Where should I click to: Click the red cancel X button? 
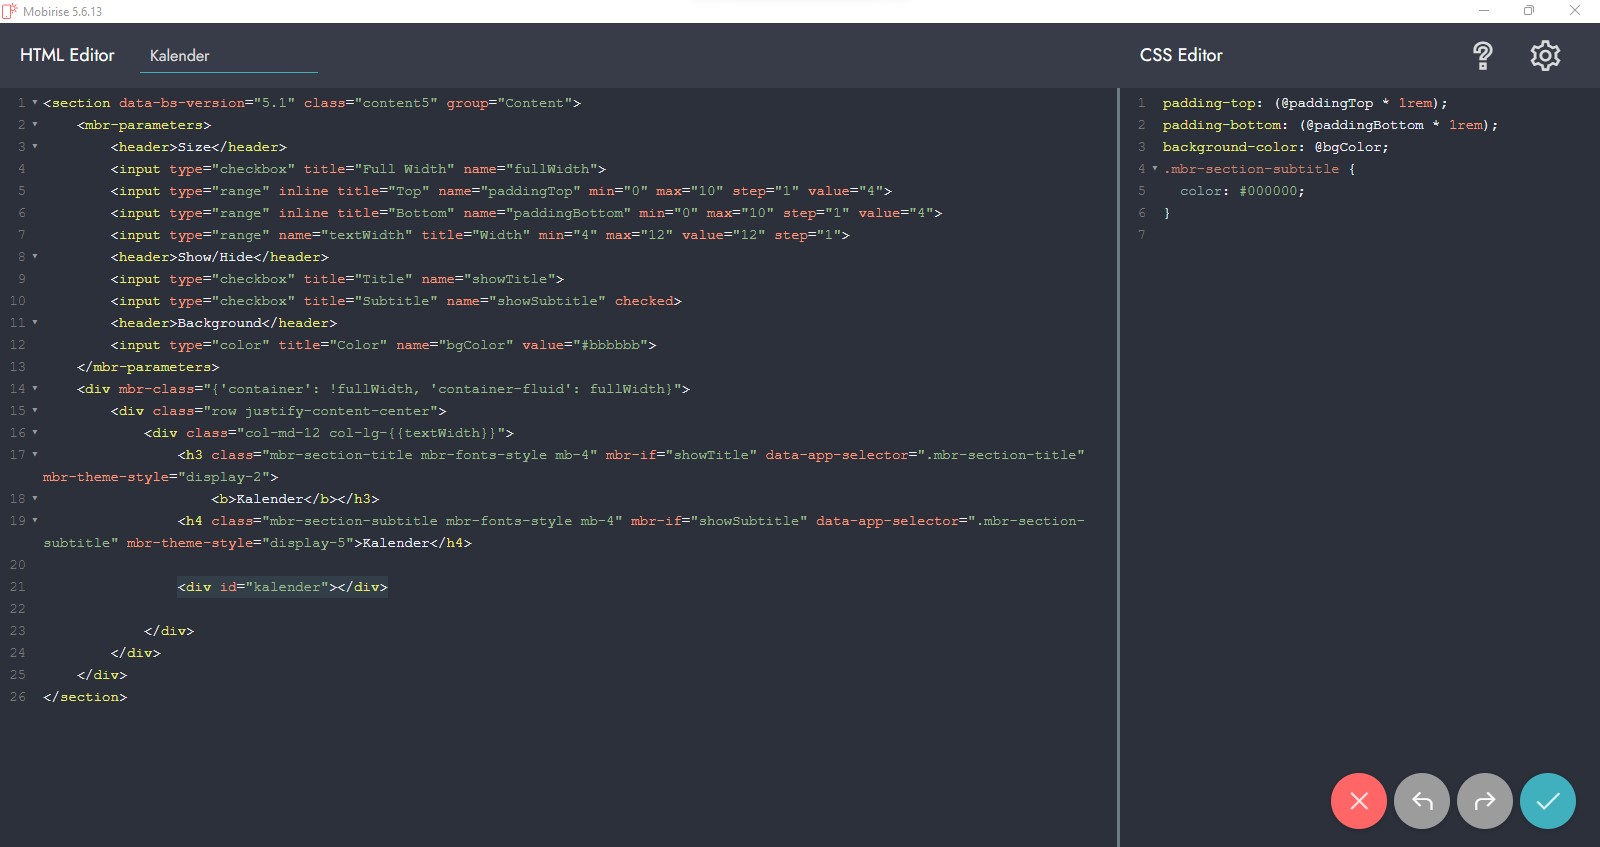click(1358, 801)
